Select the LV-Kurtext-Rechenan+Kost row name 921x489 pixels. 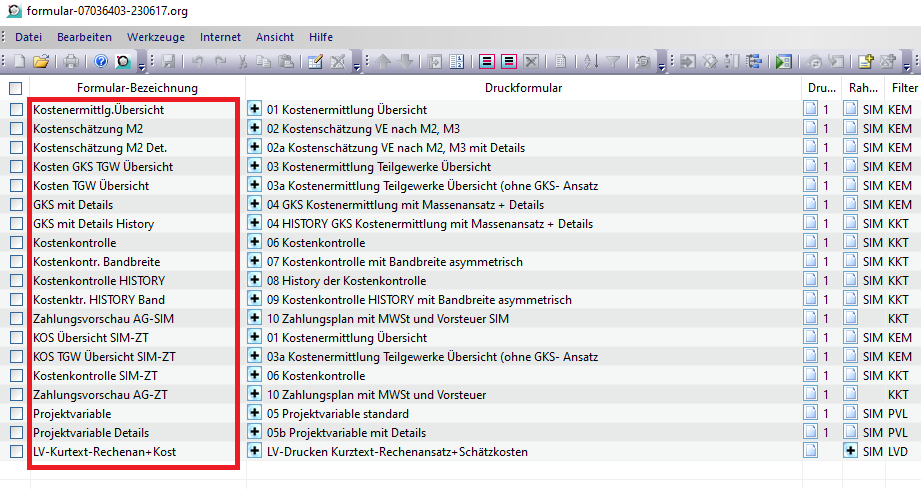click(x=104, y=452)
